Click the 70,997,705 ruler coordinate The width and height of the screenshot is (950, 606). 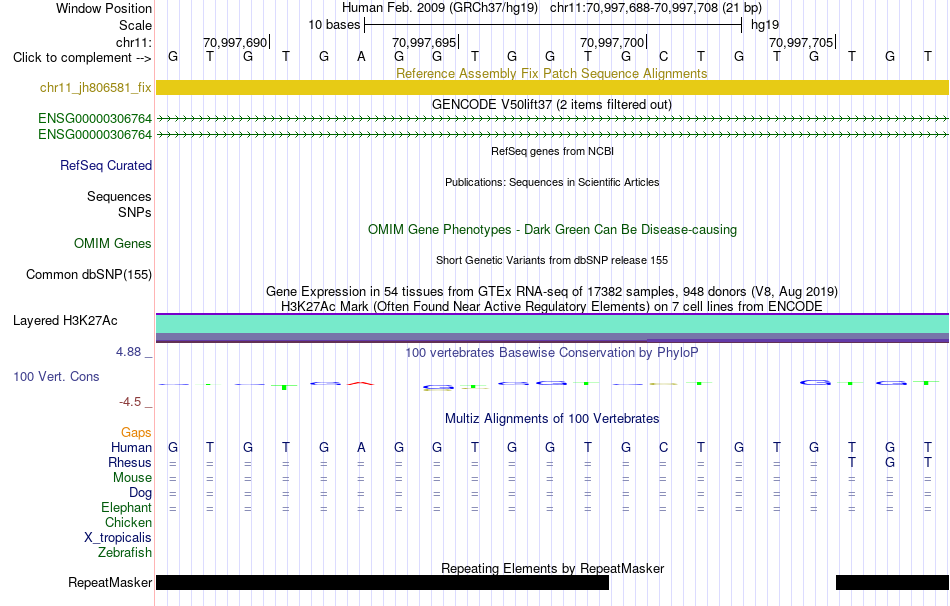pos(801,42)
